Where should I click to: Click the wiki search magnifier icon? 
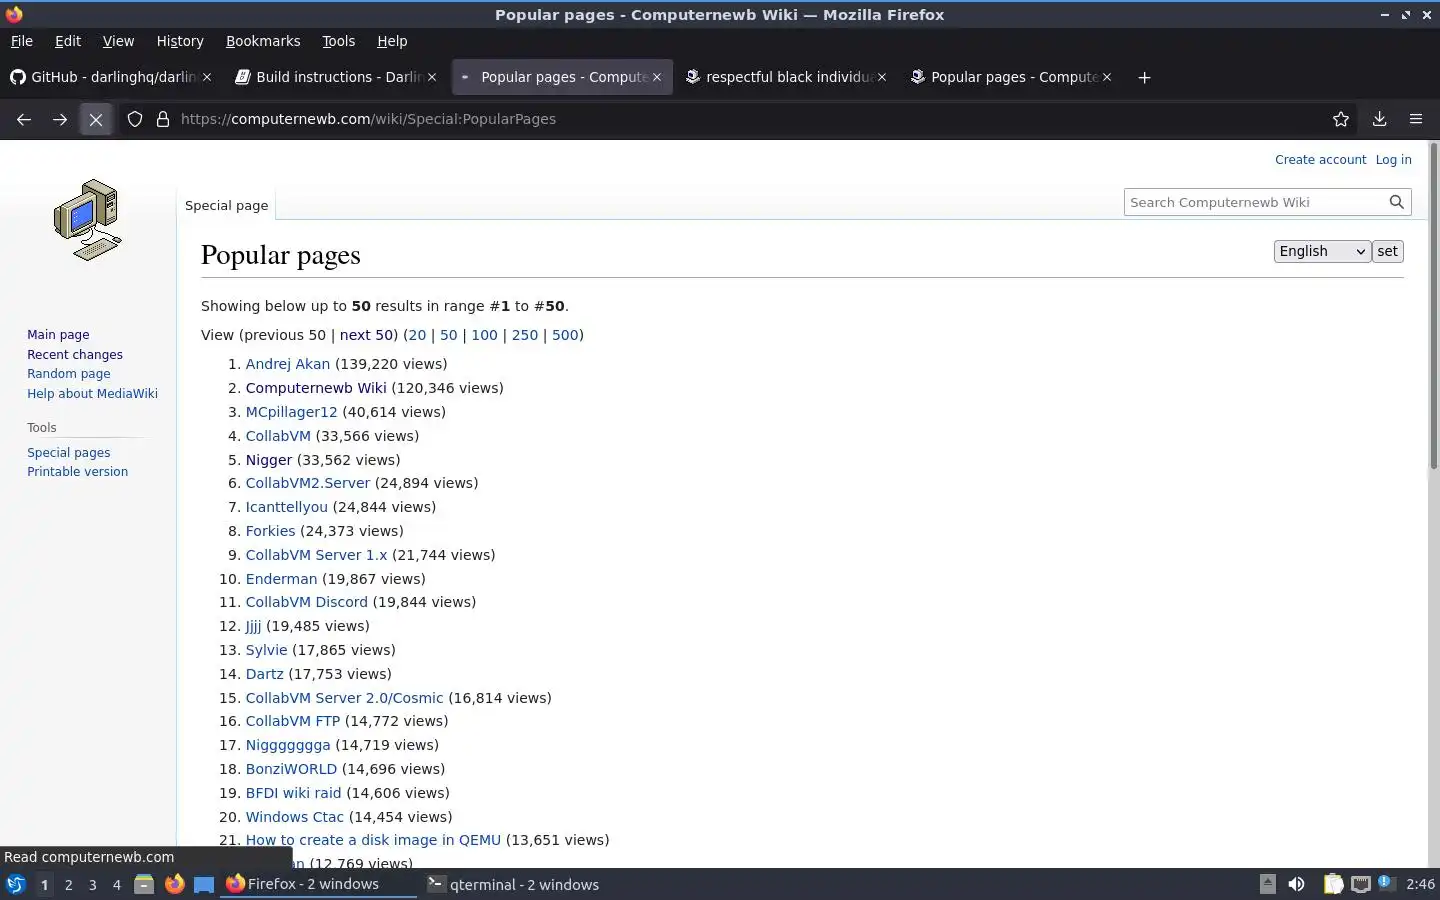1397,202
